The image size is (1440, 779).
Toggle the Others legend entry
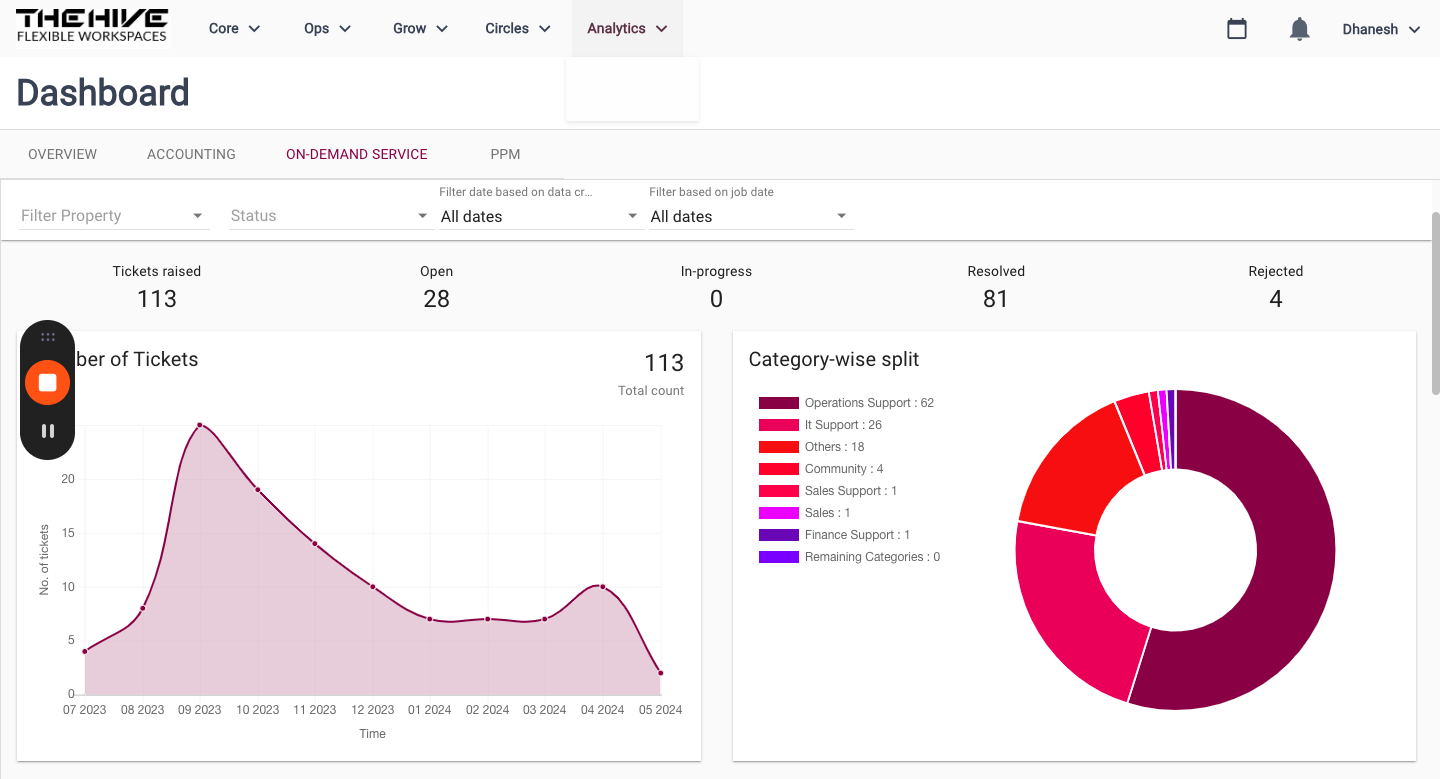coord(811,447)
